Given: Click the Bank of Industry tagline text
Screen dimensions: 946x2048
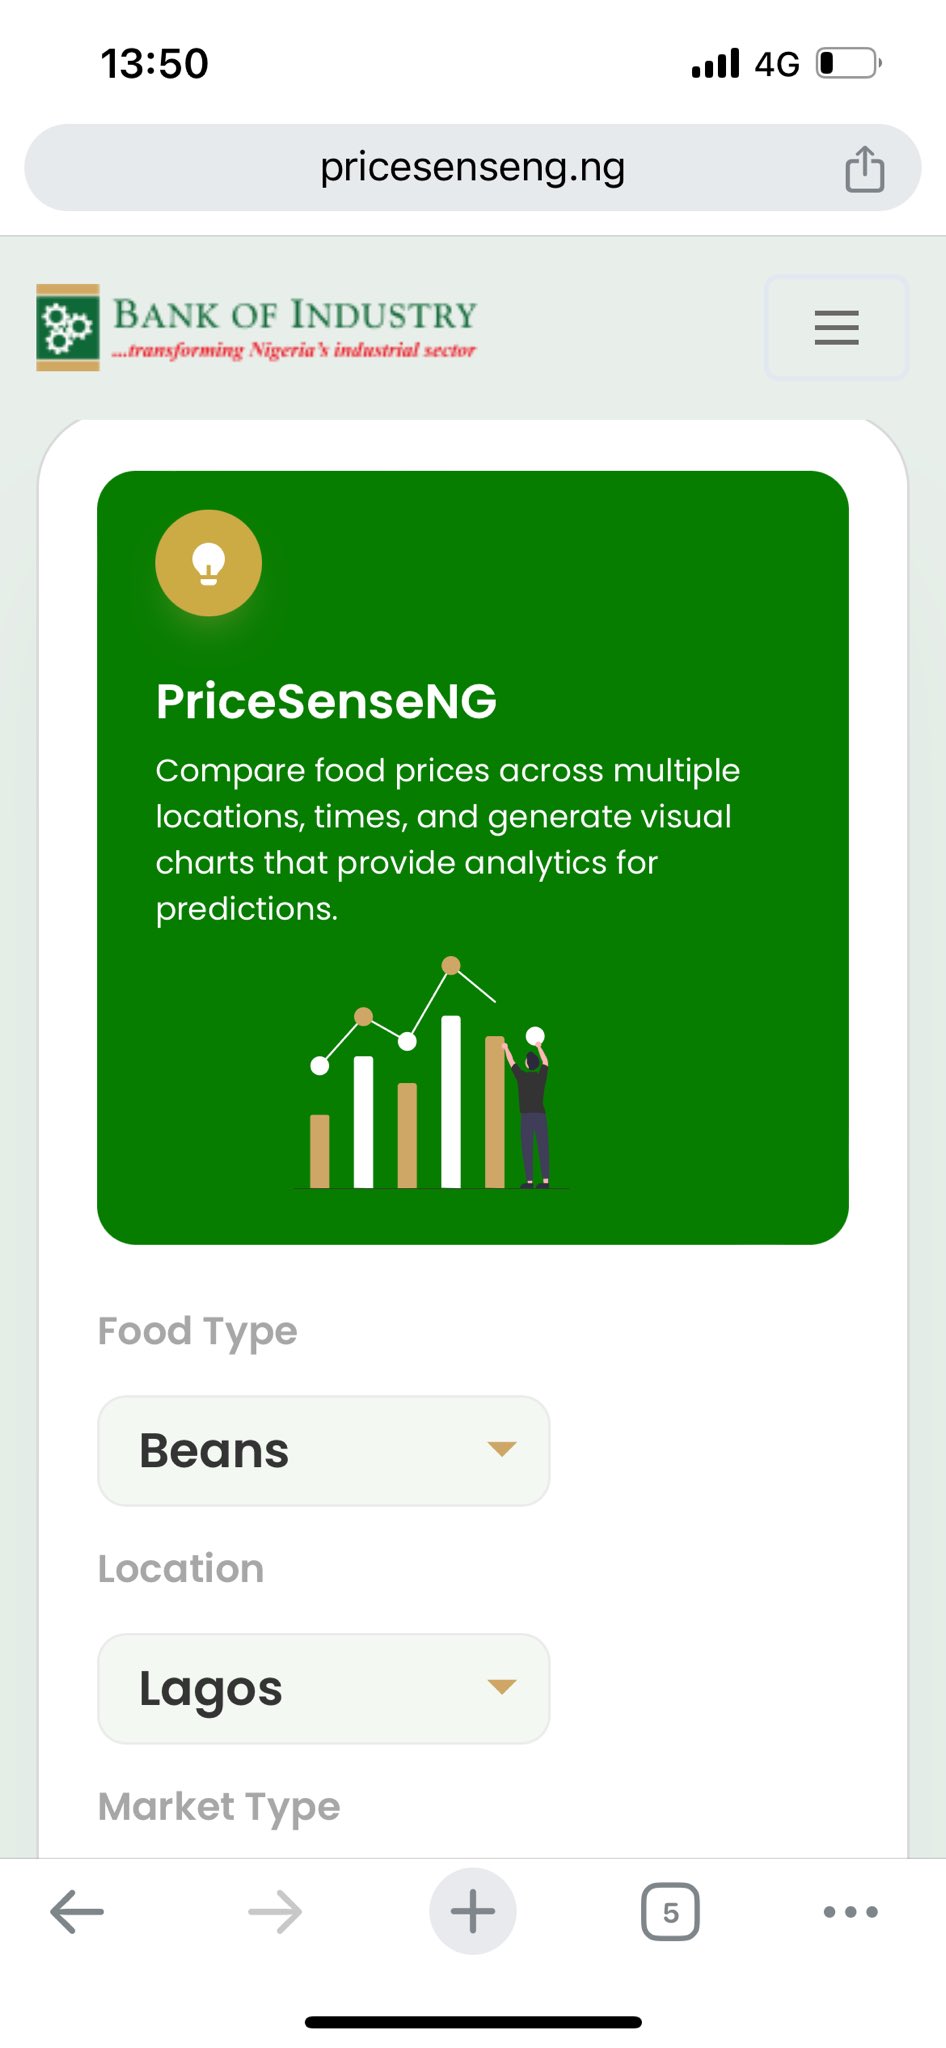Looking at the screenshot, I should coord(294,351).
